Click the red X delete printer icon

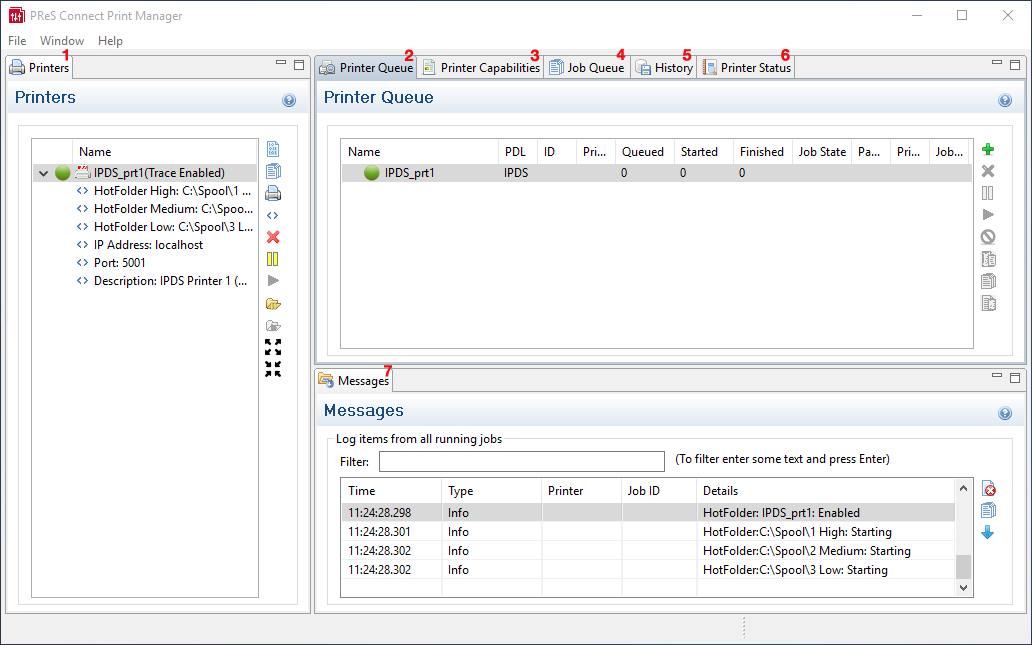[273, 237]
